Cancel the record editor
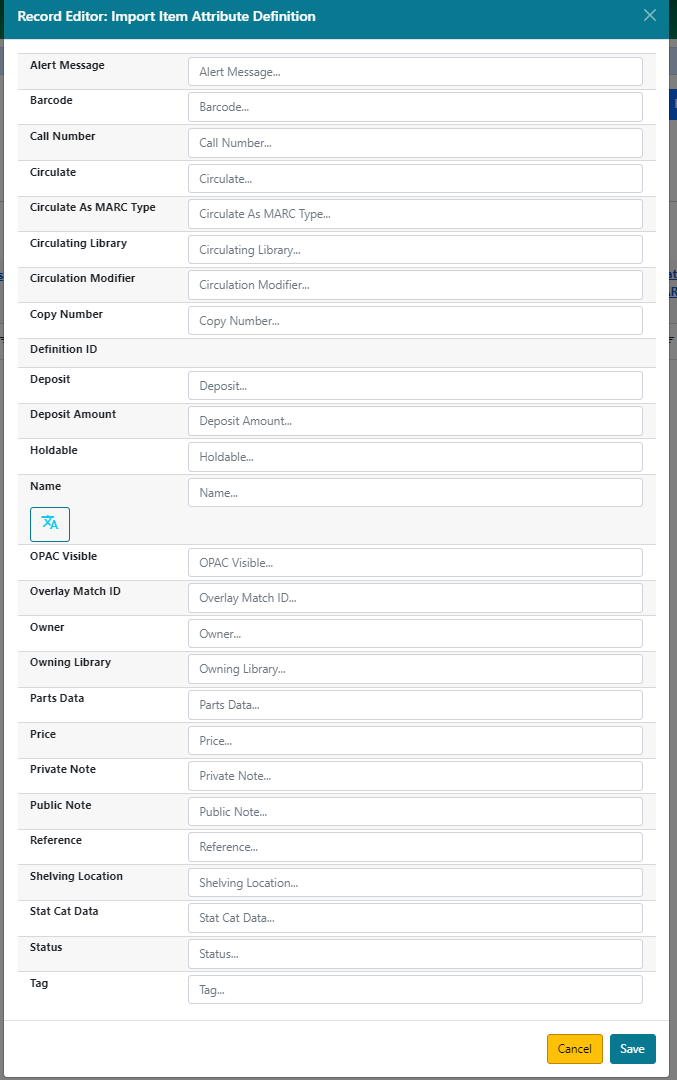Screen dimensions: 677x1080 [x=574, y=1049]
